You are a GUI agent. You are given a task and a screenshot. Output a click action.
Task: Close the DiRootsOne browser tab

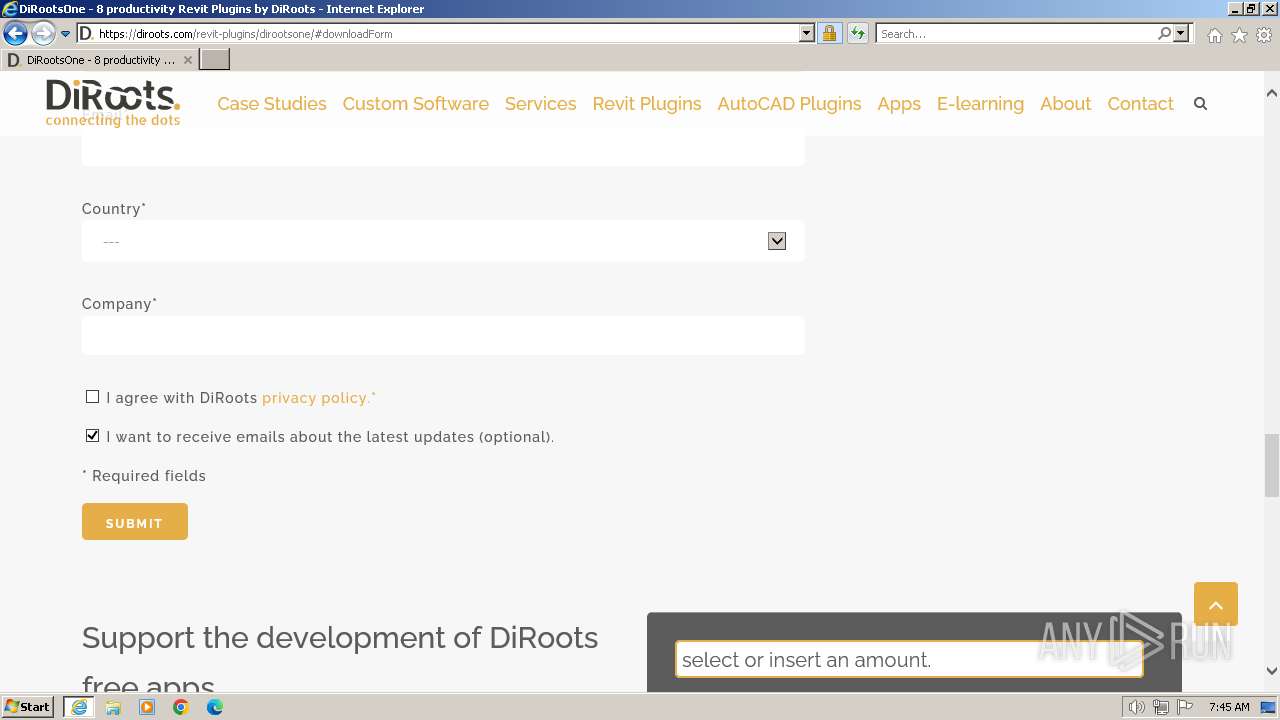pos(187,60)
